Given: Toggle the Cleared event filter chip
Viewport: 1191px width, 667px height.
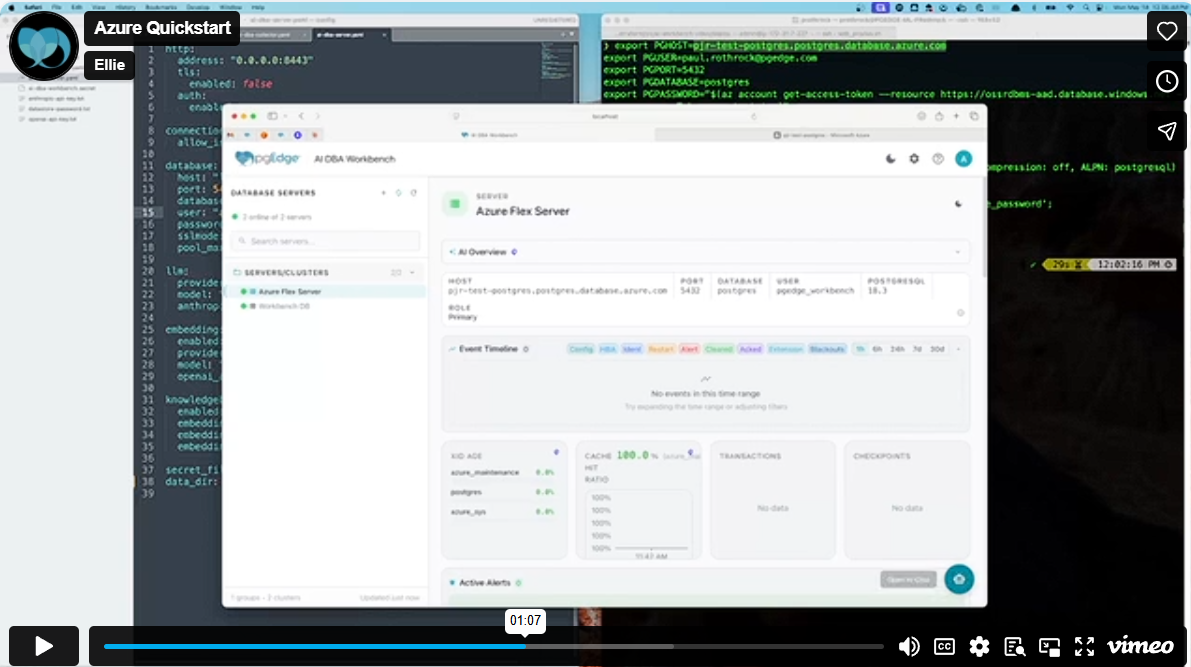Looking at the screenshot, I should pos(719,349).
